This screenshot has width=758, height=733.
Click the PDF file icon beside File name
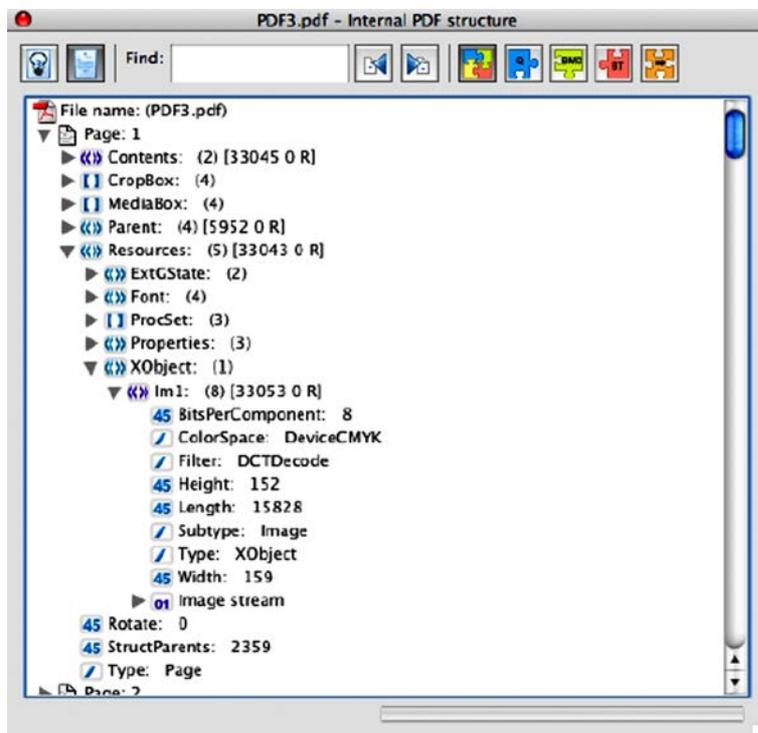[44, 112]
